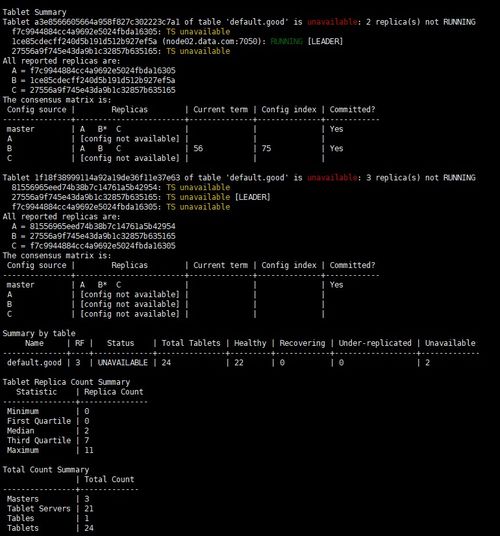Click Config index value 75
Viewport: 500px width, 536px height.
click(266, 148)
